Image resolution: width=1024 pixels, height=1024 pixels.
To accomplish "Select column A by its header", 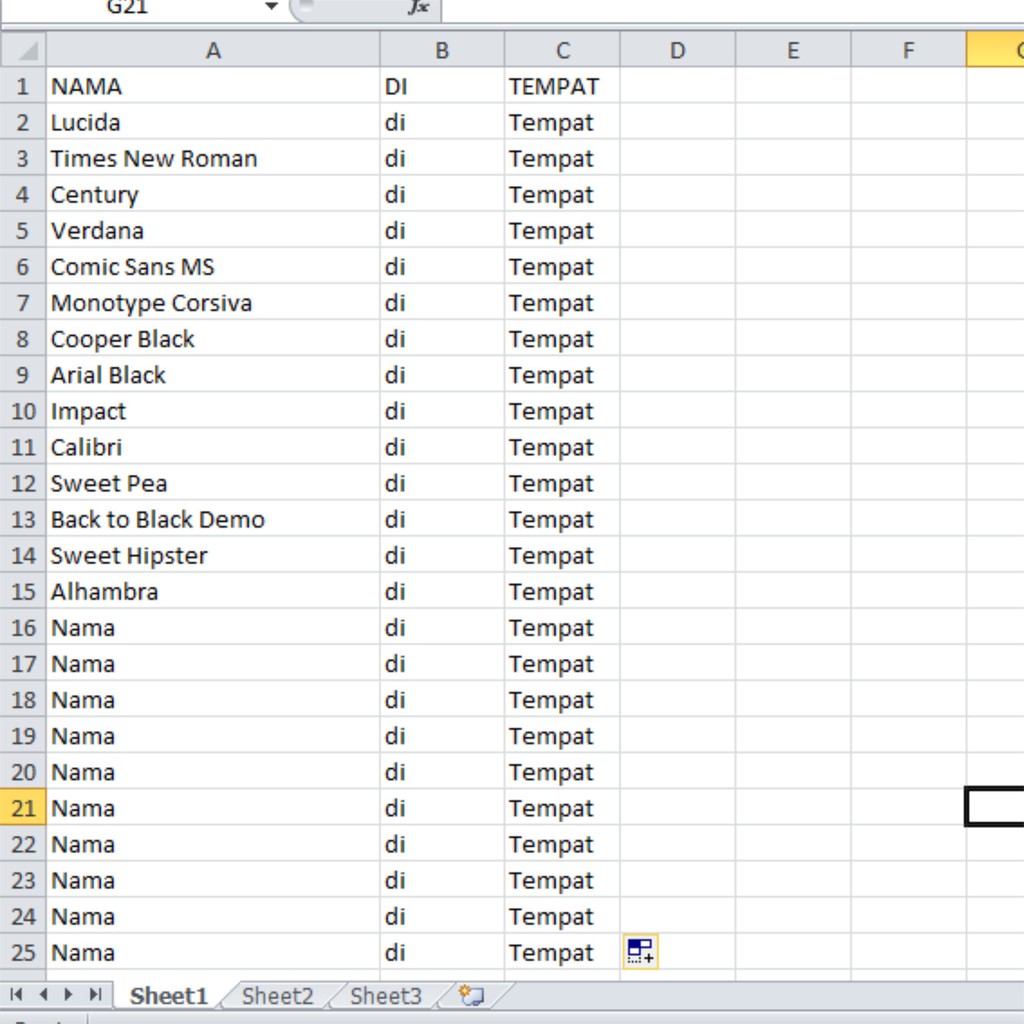I will (212, 50).
